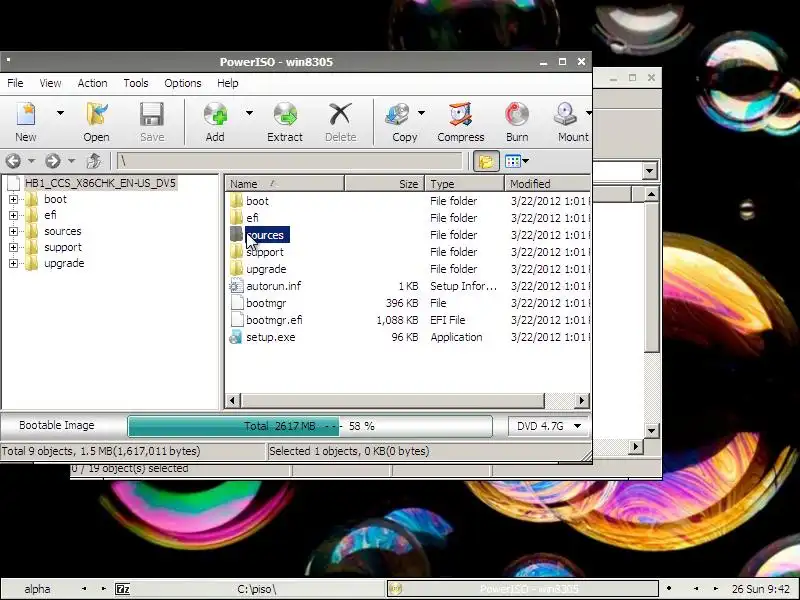Viewport: 800px width, 600px height.
Task: Select the autorun.inf file
Action: [x=273, y=286]
